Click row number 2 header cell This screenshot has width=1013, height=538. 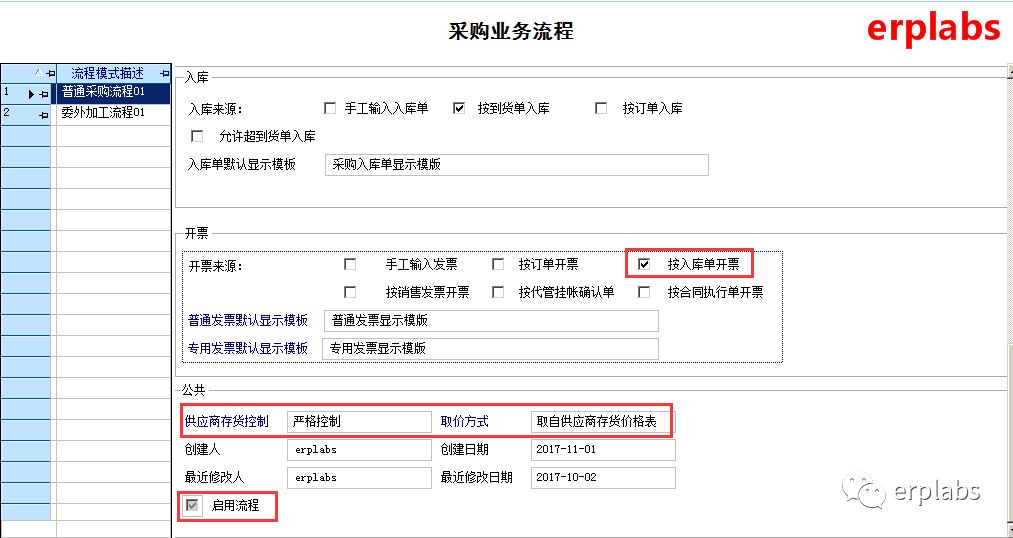click(x=26, y=114)
